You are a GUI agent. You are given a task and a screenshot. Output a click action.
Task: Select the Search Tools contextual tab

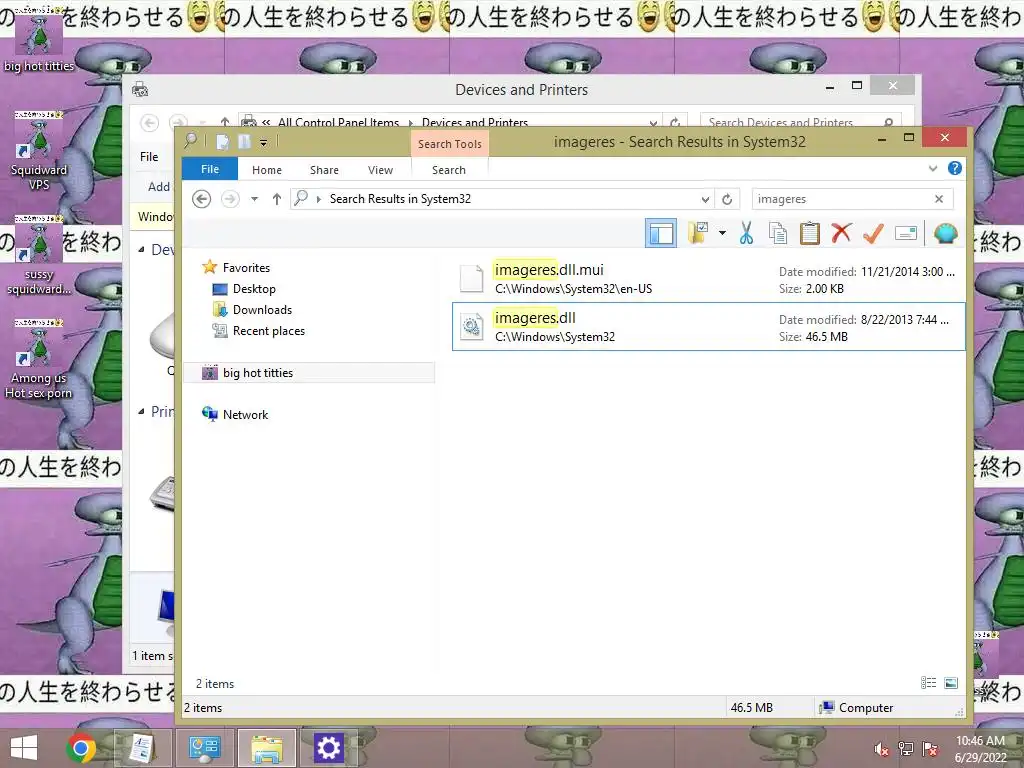(x=449, y=144)
